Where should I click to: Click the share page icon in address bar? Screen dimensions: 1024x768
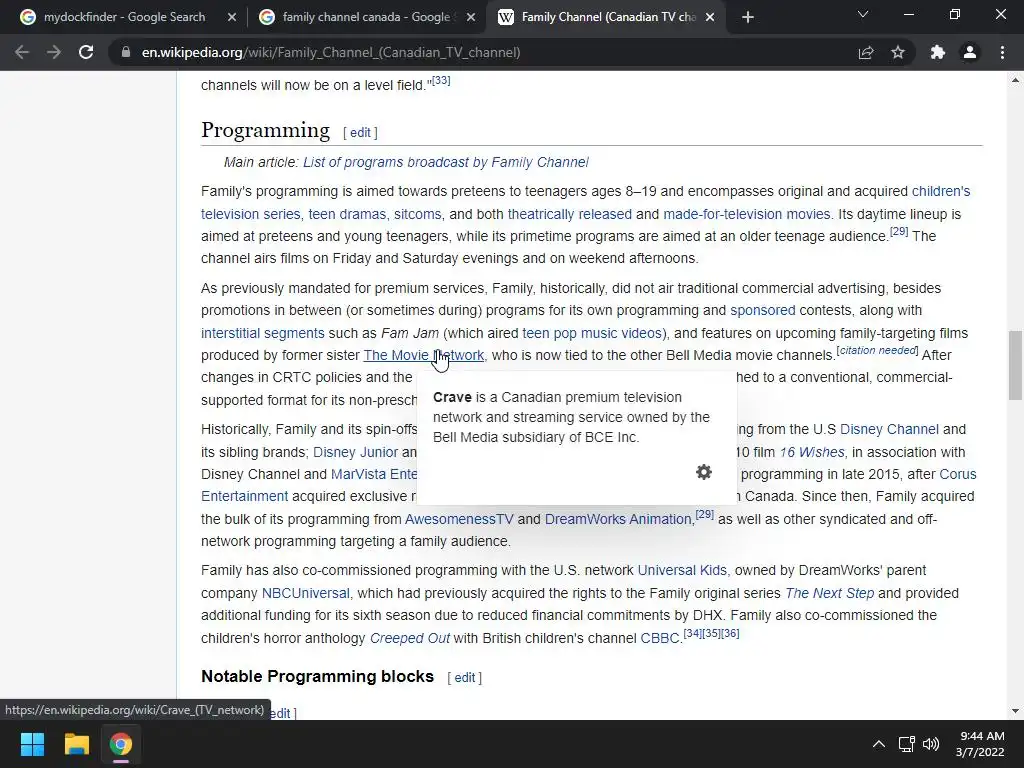point(866,52)
